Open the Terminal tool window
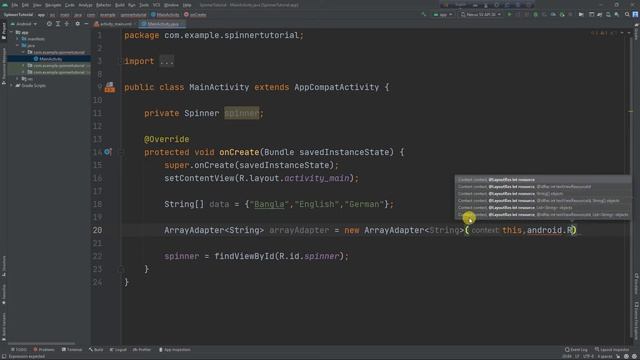 72,350
